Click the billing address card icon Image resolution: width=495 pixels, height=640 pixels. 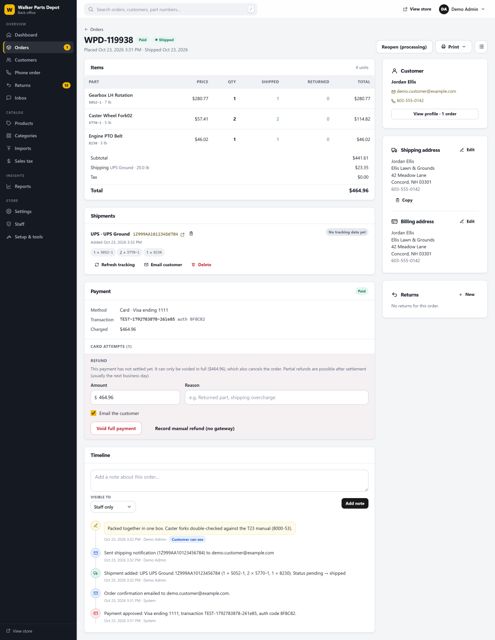[x=394, y=222]
